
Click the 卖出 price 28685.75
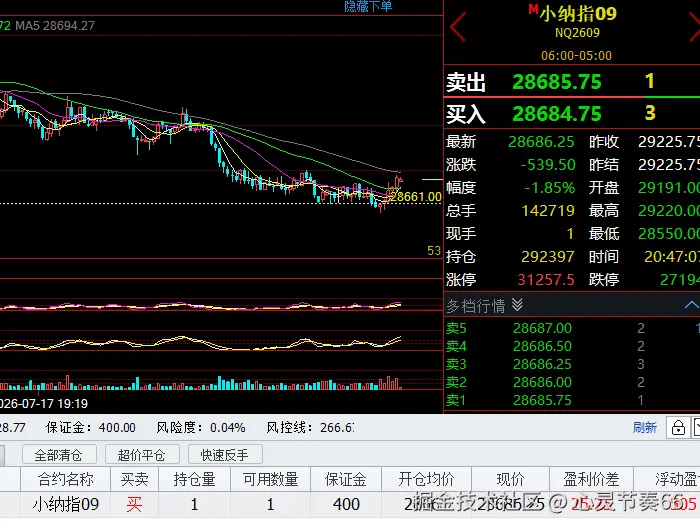[x=557, y=82]
